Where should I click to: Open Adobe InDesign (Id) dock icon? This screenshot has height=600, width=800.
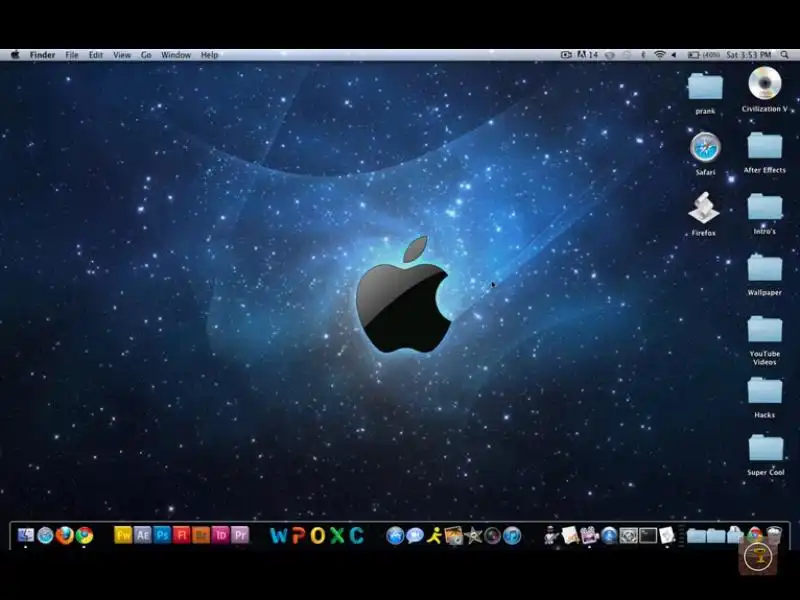pyautogui.click(x=220, y=535)
